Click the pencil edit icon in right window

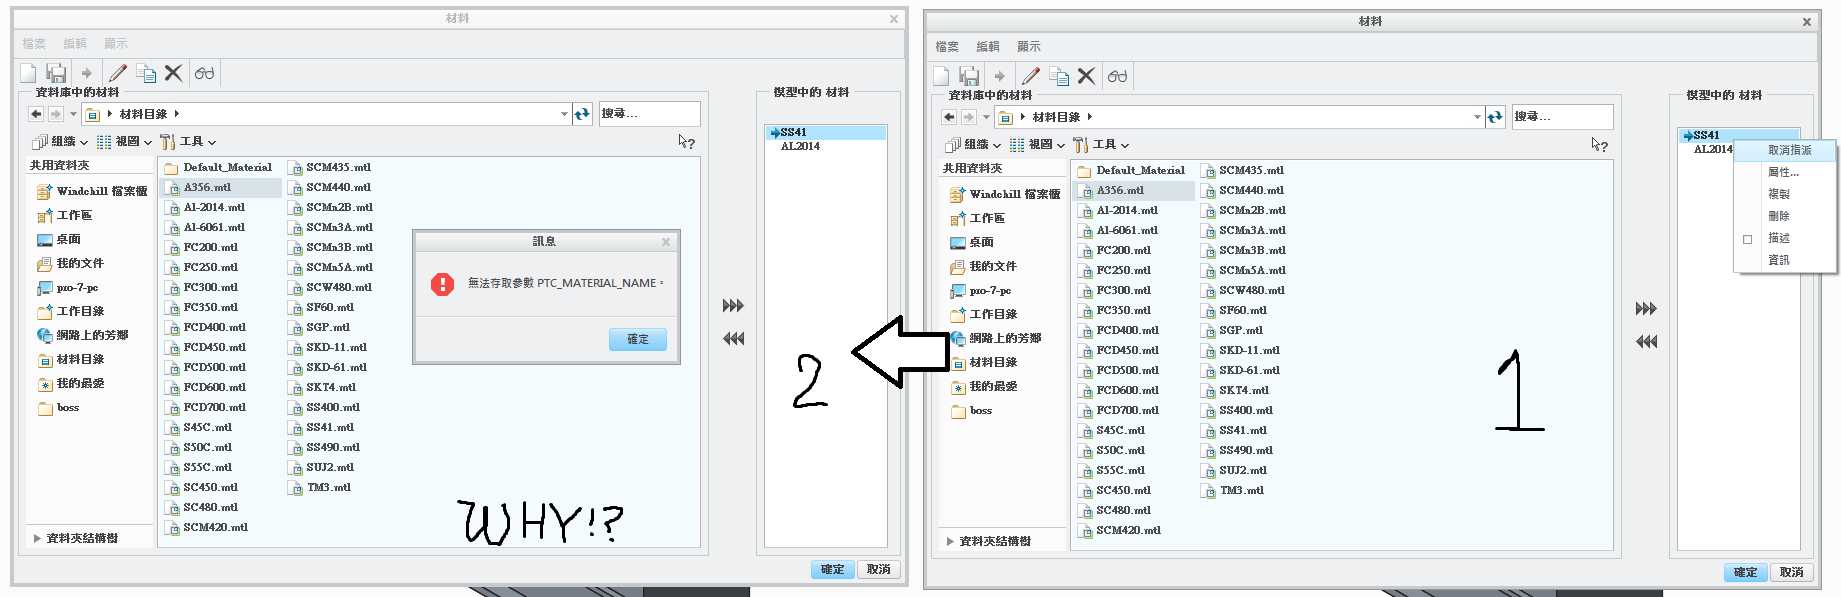(x=1031, y=76)
